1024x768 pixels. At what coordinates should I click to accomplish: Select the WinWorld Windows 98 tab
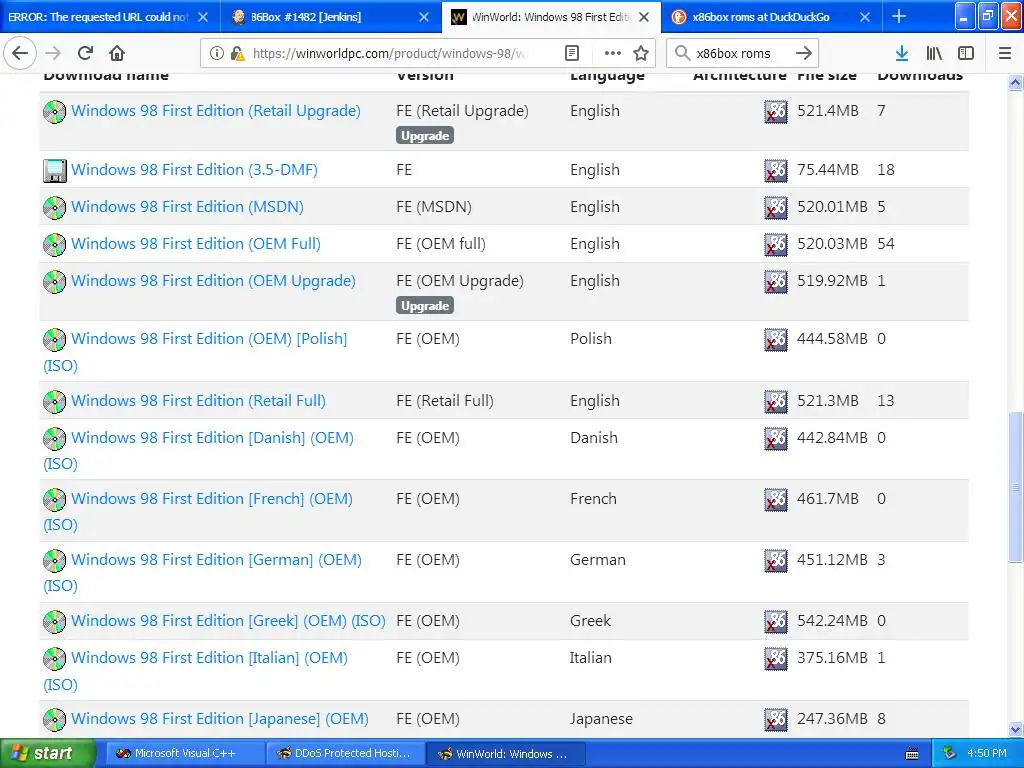[x=551, y=17]
